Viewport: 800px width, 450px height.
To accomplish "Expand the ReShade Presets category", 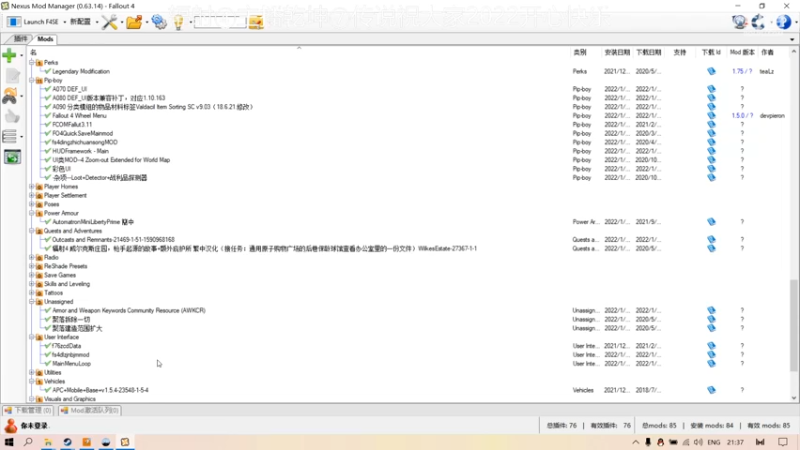I will point(32,266).
